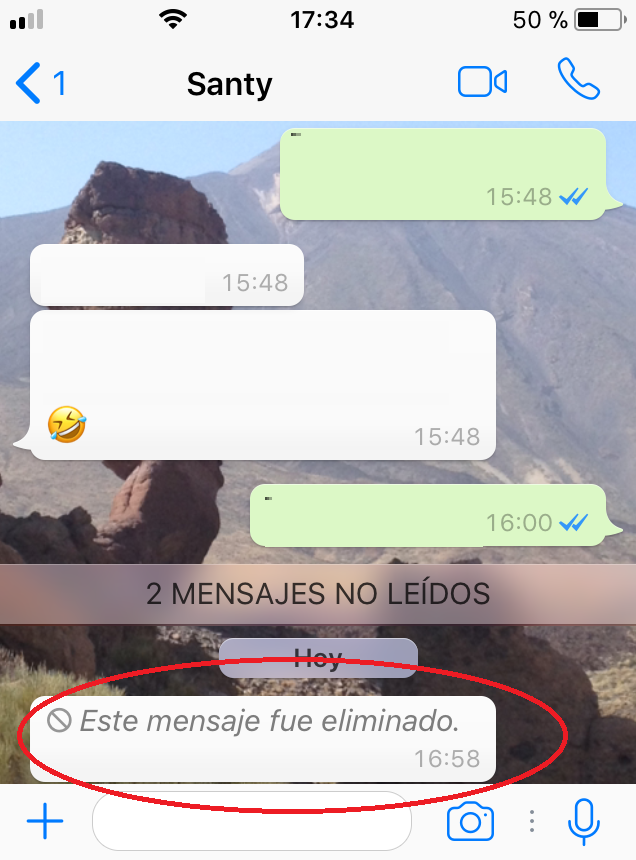Viewport: 636px width, 860px height.
Task: Tap the double blue checkmarks at 16:00
Action: pos(573,522)
